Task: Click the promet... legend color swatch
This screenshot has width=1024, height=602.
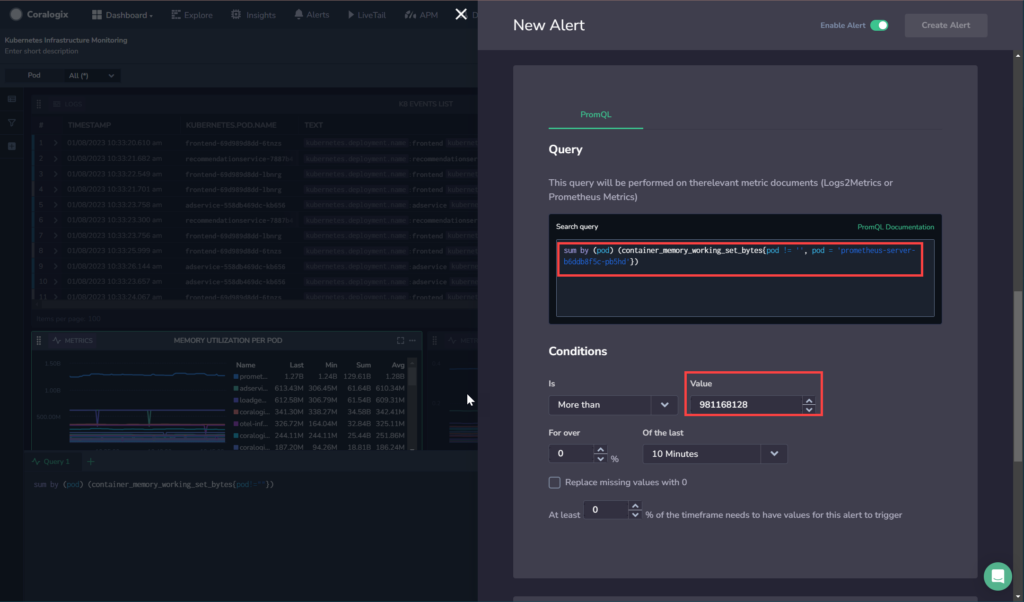Action: (236, 377)
